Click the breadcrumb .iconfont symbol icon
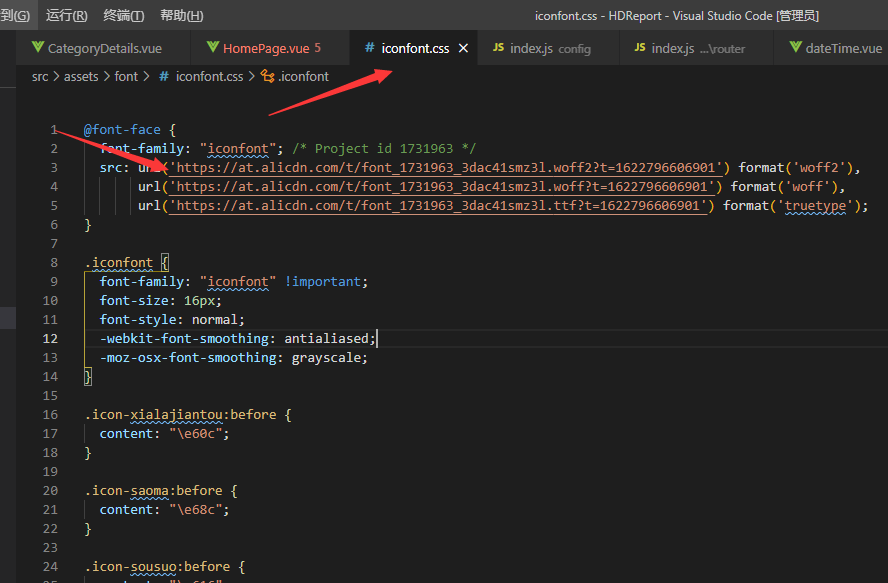Viewport: 888px width, 583px height. click(x=267, y=76)
